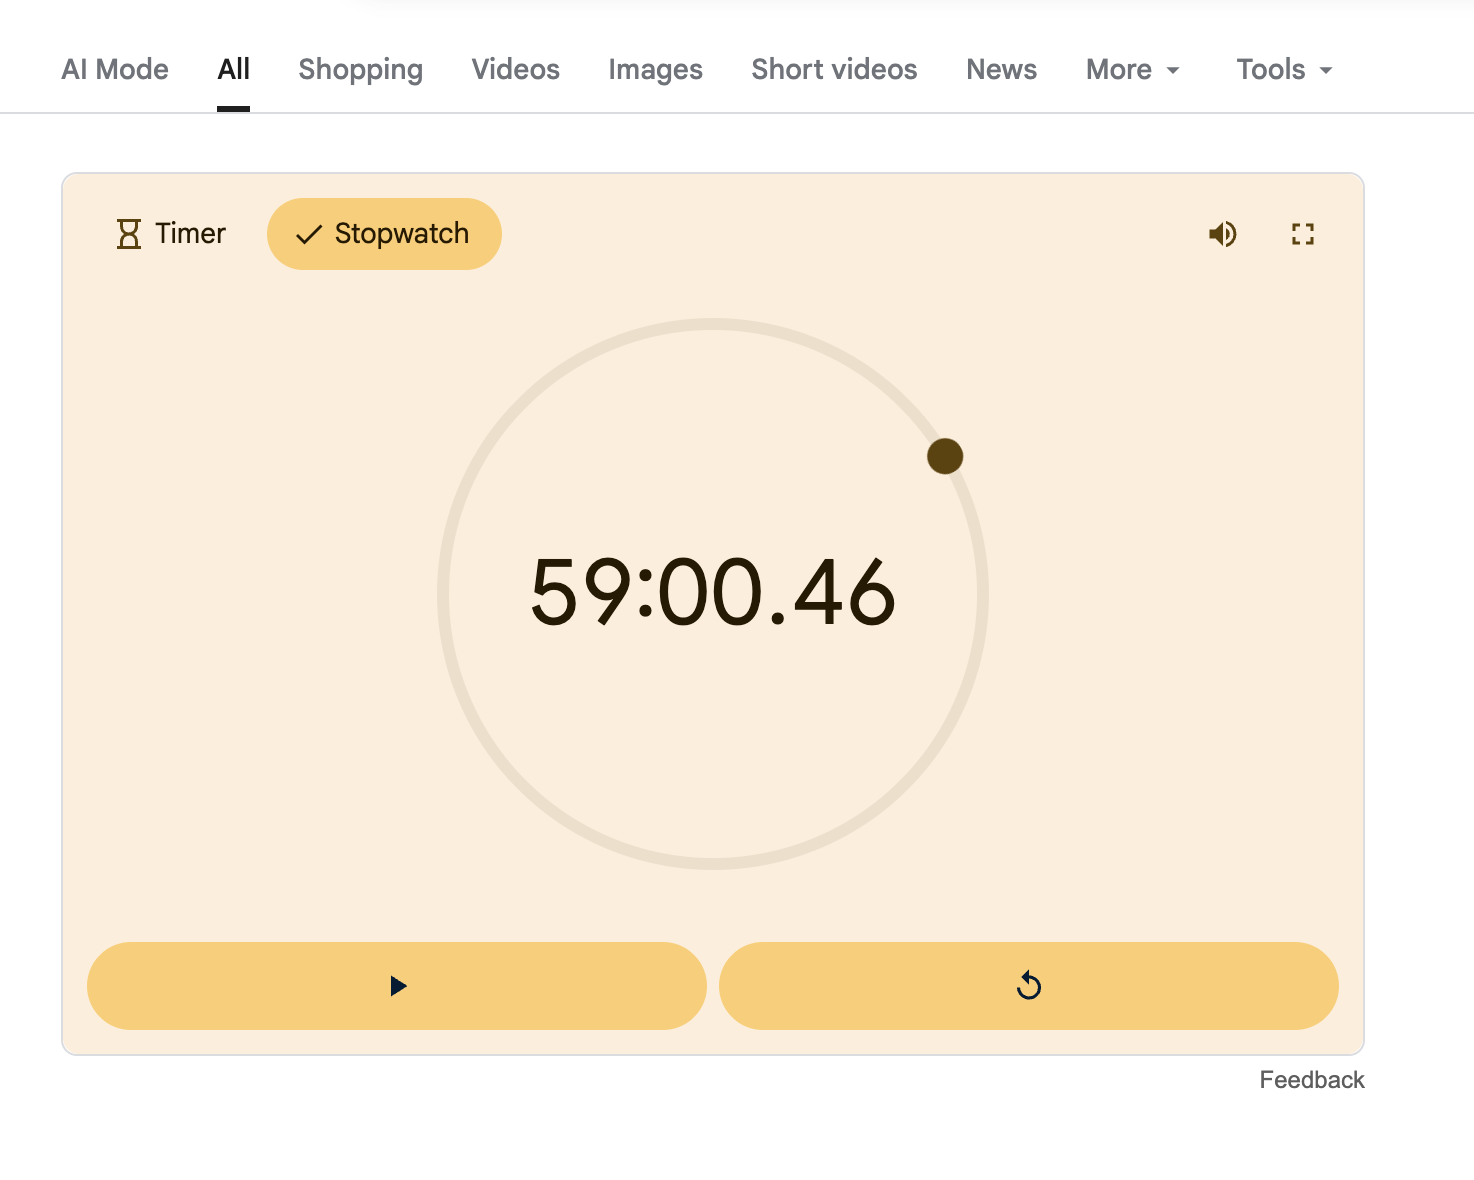The image size is (1474, 1180).
Task: Click the 59:00.46 elapsed time display
Action: pos(712,593)
